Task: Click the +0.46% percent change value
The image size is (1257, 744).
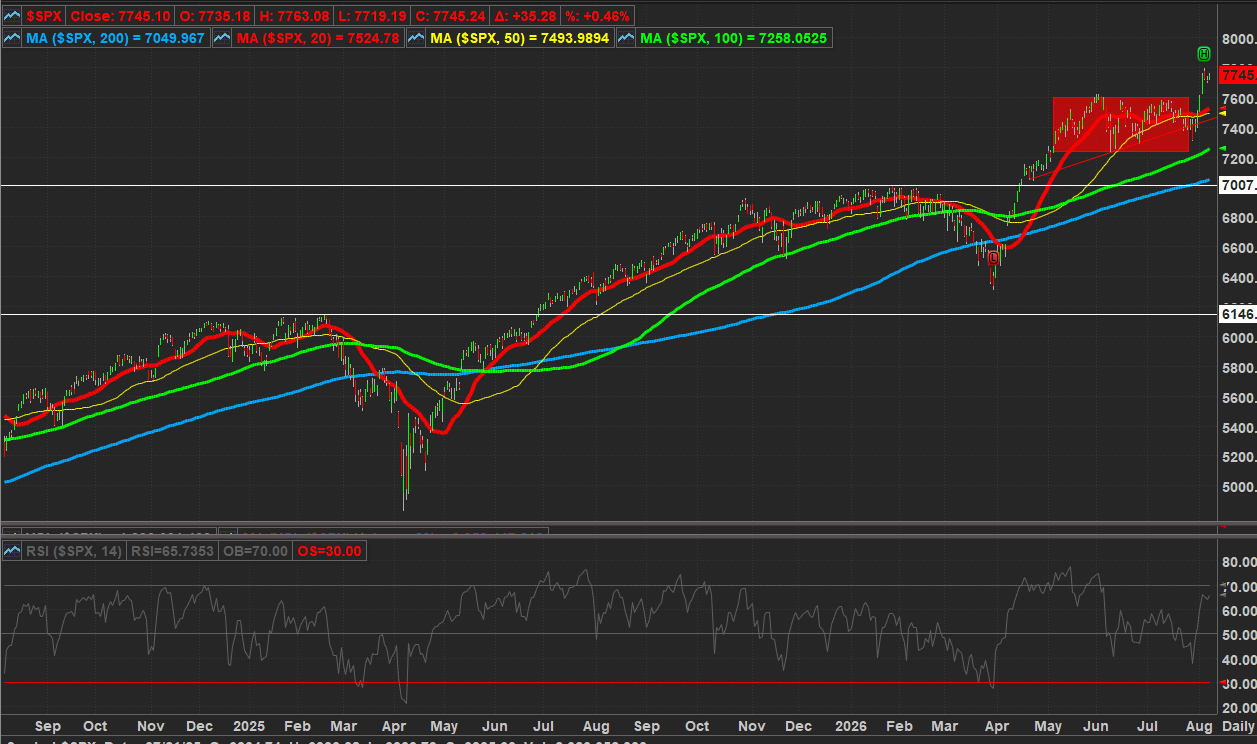Action: [598, 17]
